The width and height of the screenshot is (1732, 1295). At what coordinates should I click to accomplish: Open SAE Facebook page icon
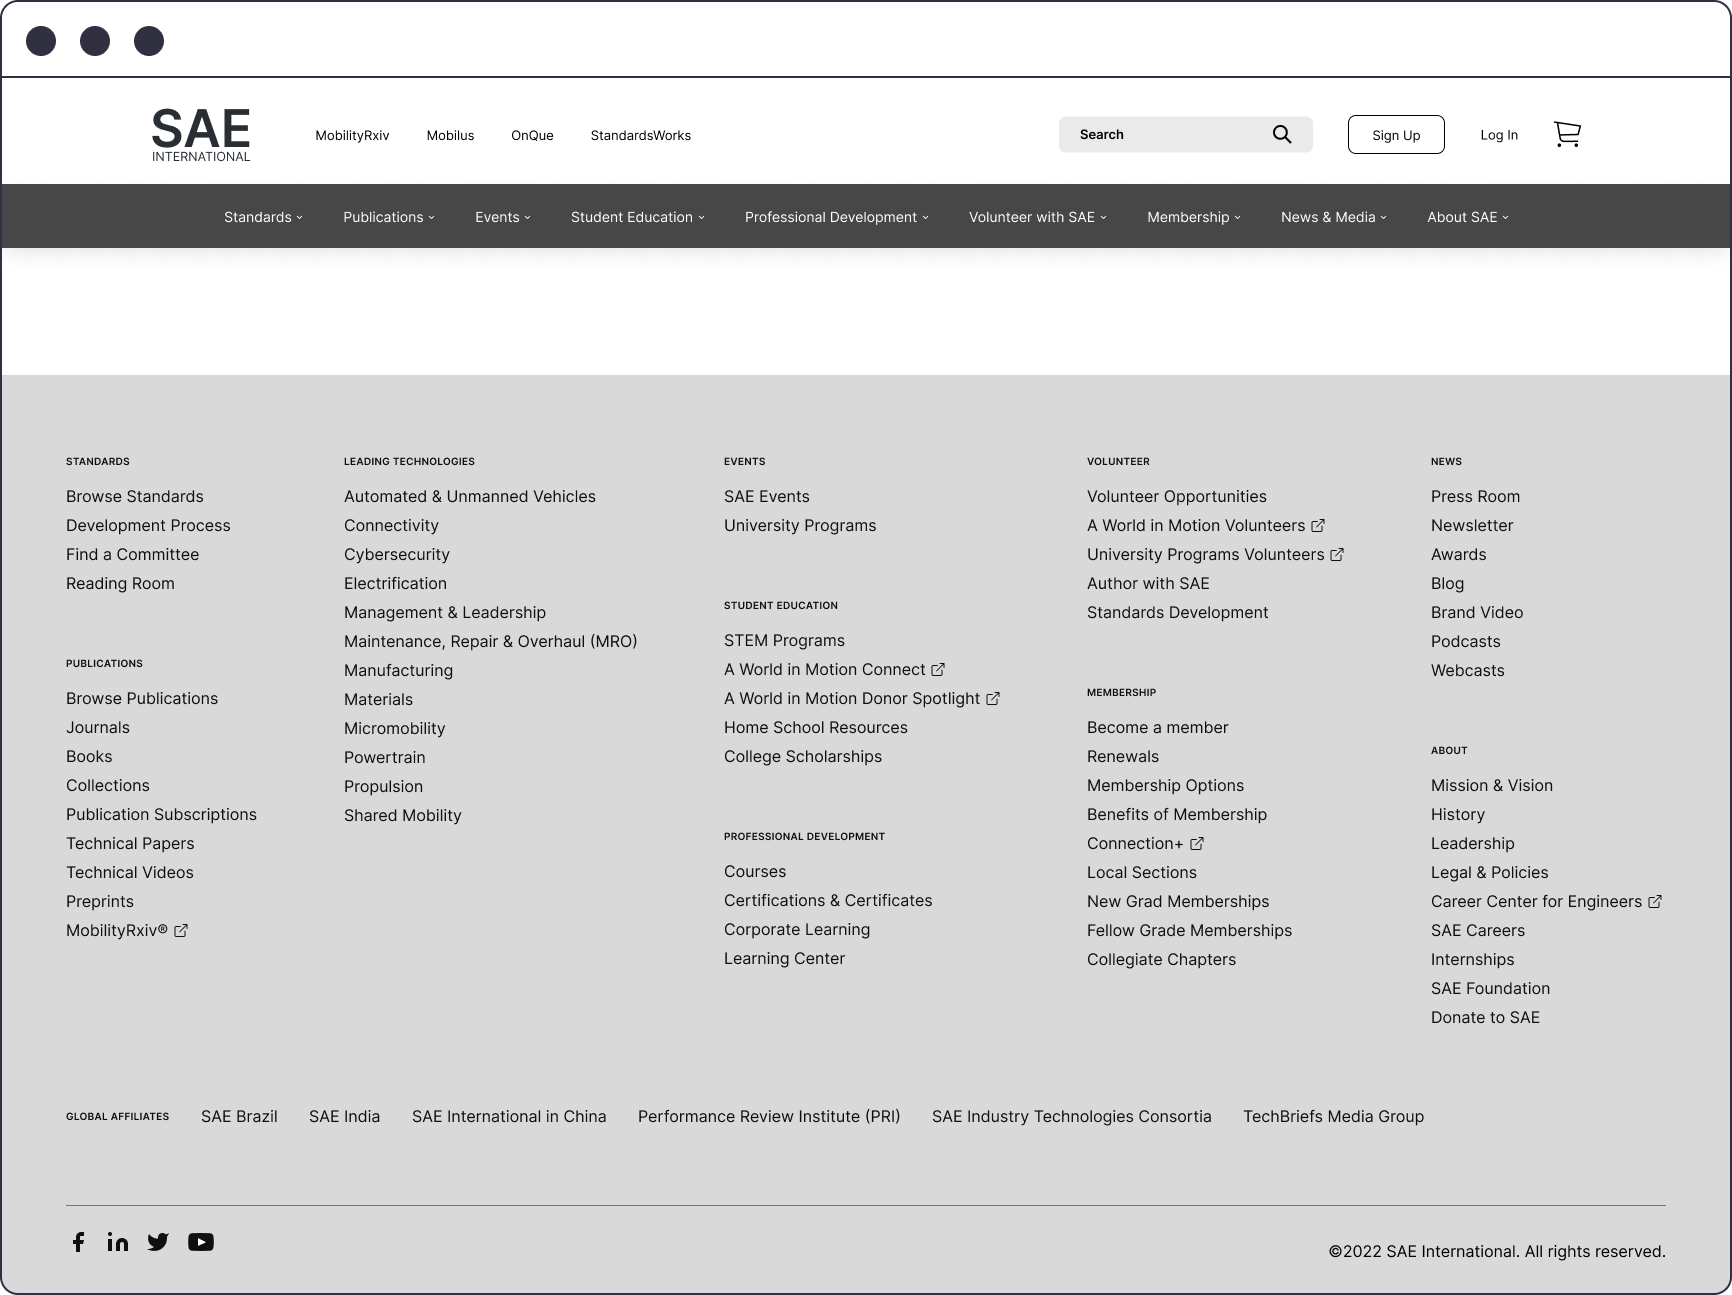pyautogui.click(x=78, y=1242)
